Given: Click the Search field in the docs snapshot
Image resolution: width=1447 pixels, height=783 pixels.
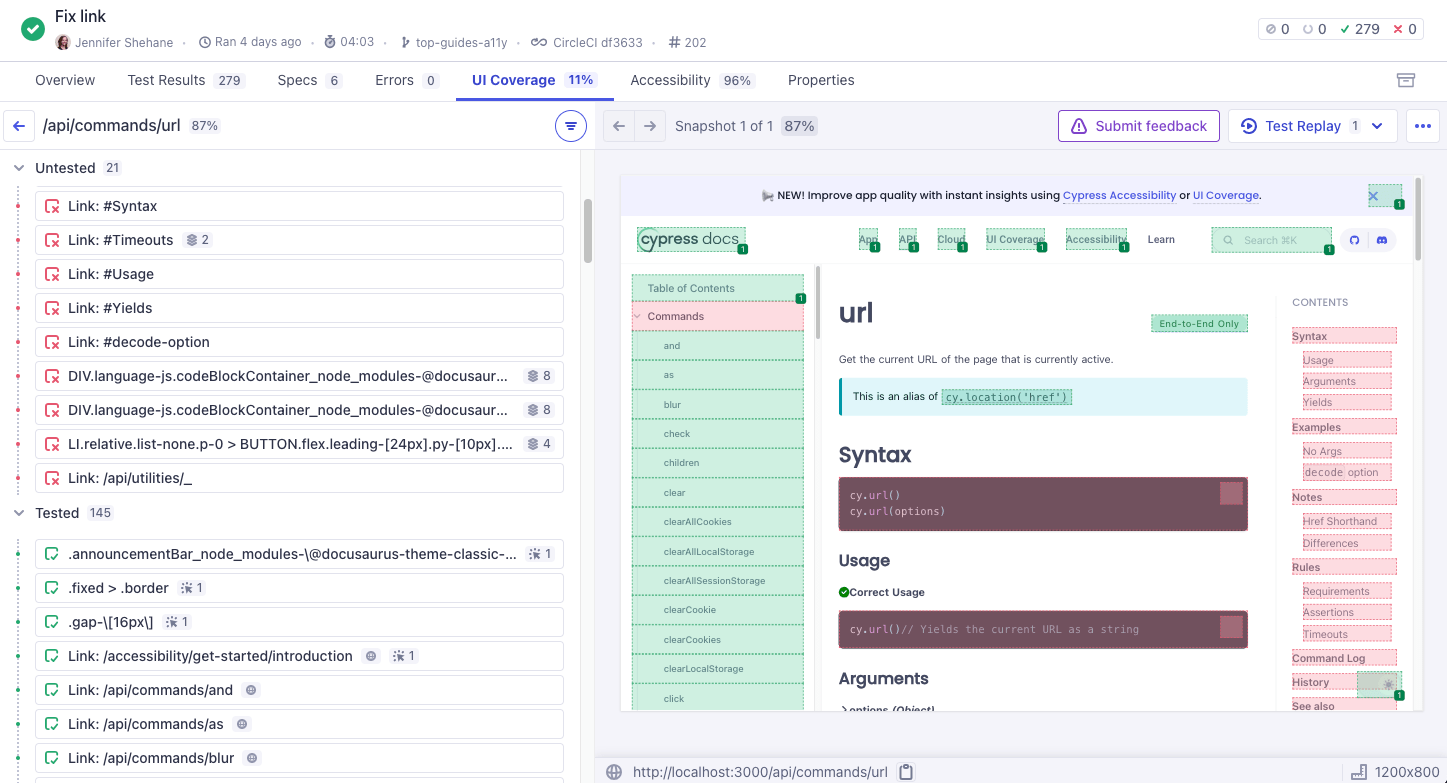Looking at the screenshot, I should [1271, 240].
